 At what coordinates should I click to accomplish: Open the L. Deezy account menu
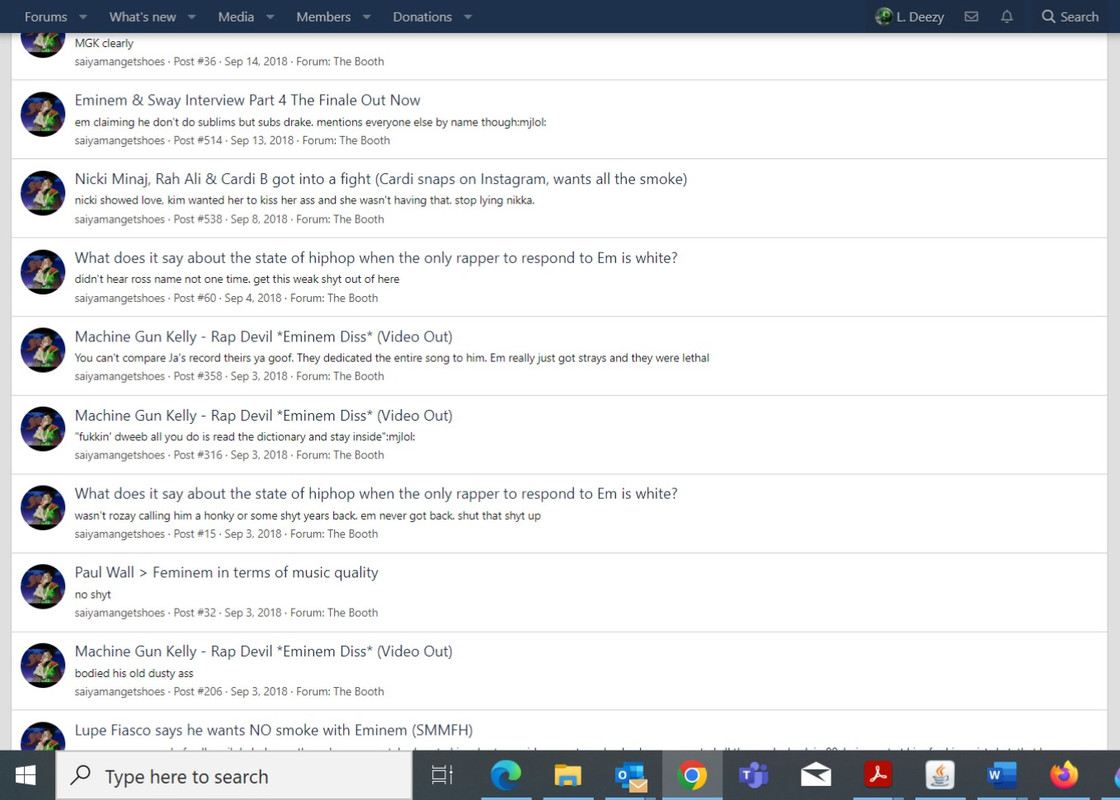pos(910,16)
